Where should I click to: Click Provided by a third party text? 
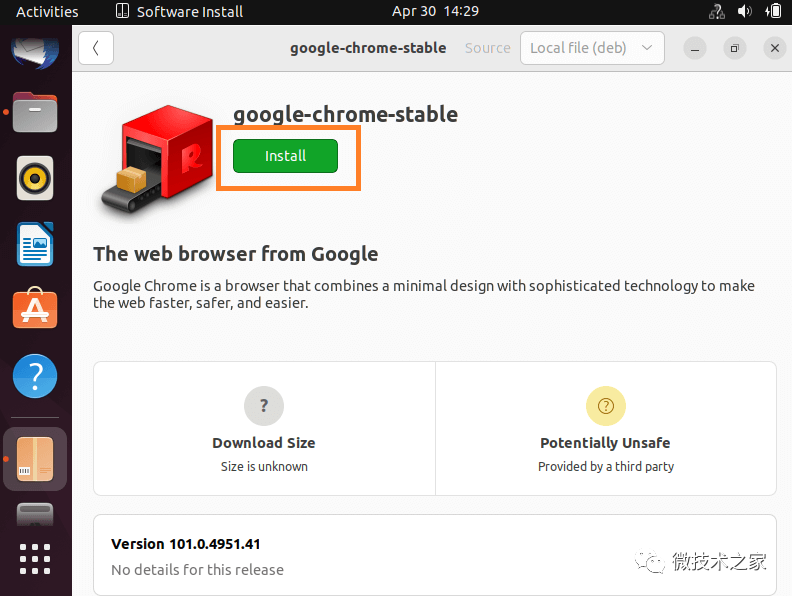(x=606, y=466)
